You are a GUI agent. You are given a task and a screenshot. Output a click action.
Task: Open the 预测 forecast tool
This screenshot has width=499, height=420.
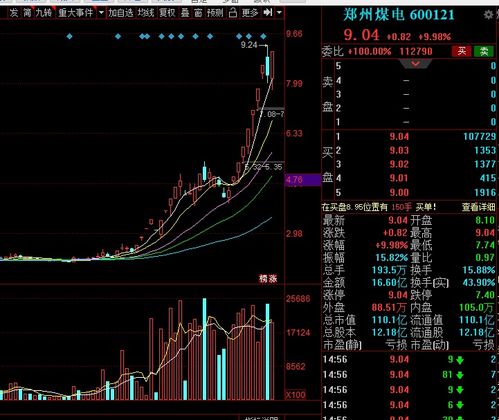(215, 13)
